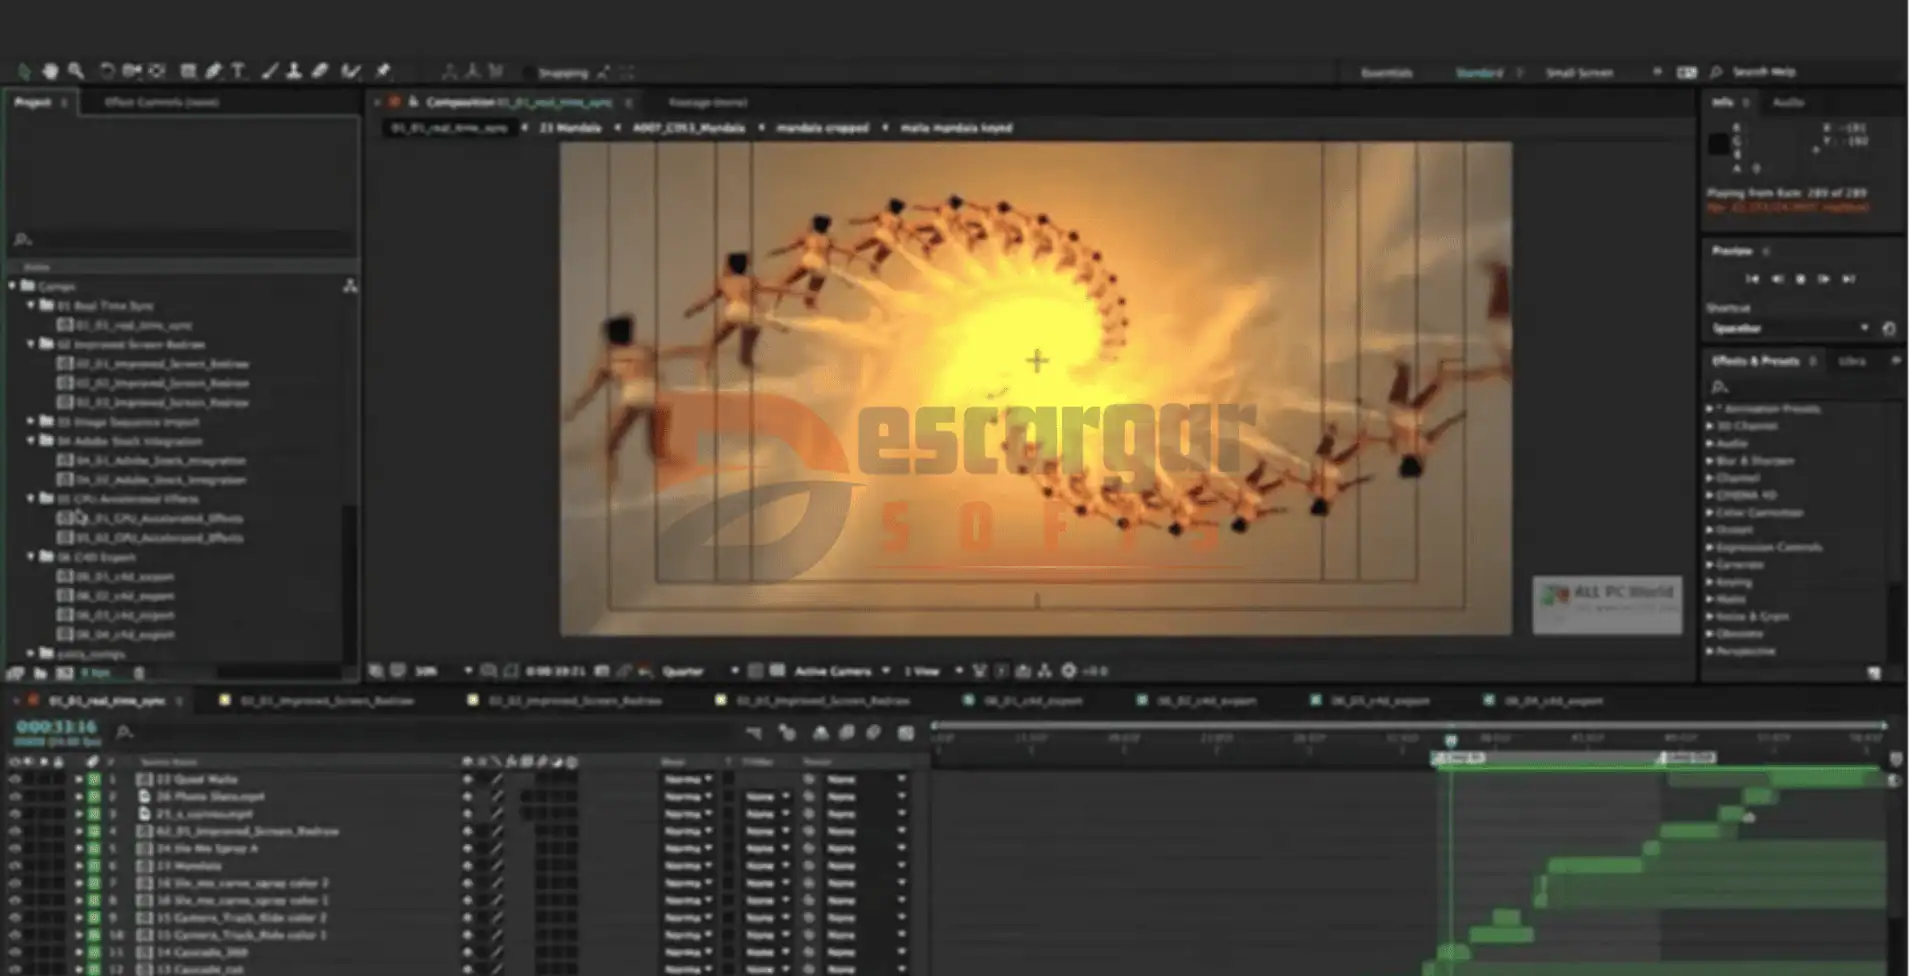
Task: Open the Spacebar shortcut dropdown in Preview
Action: click(x=1790, y=329)
